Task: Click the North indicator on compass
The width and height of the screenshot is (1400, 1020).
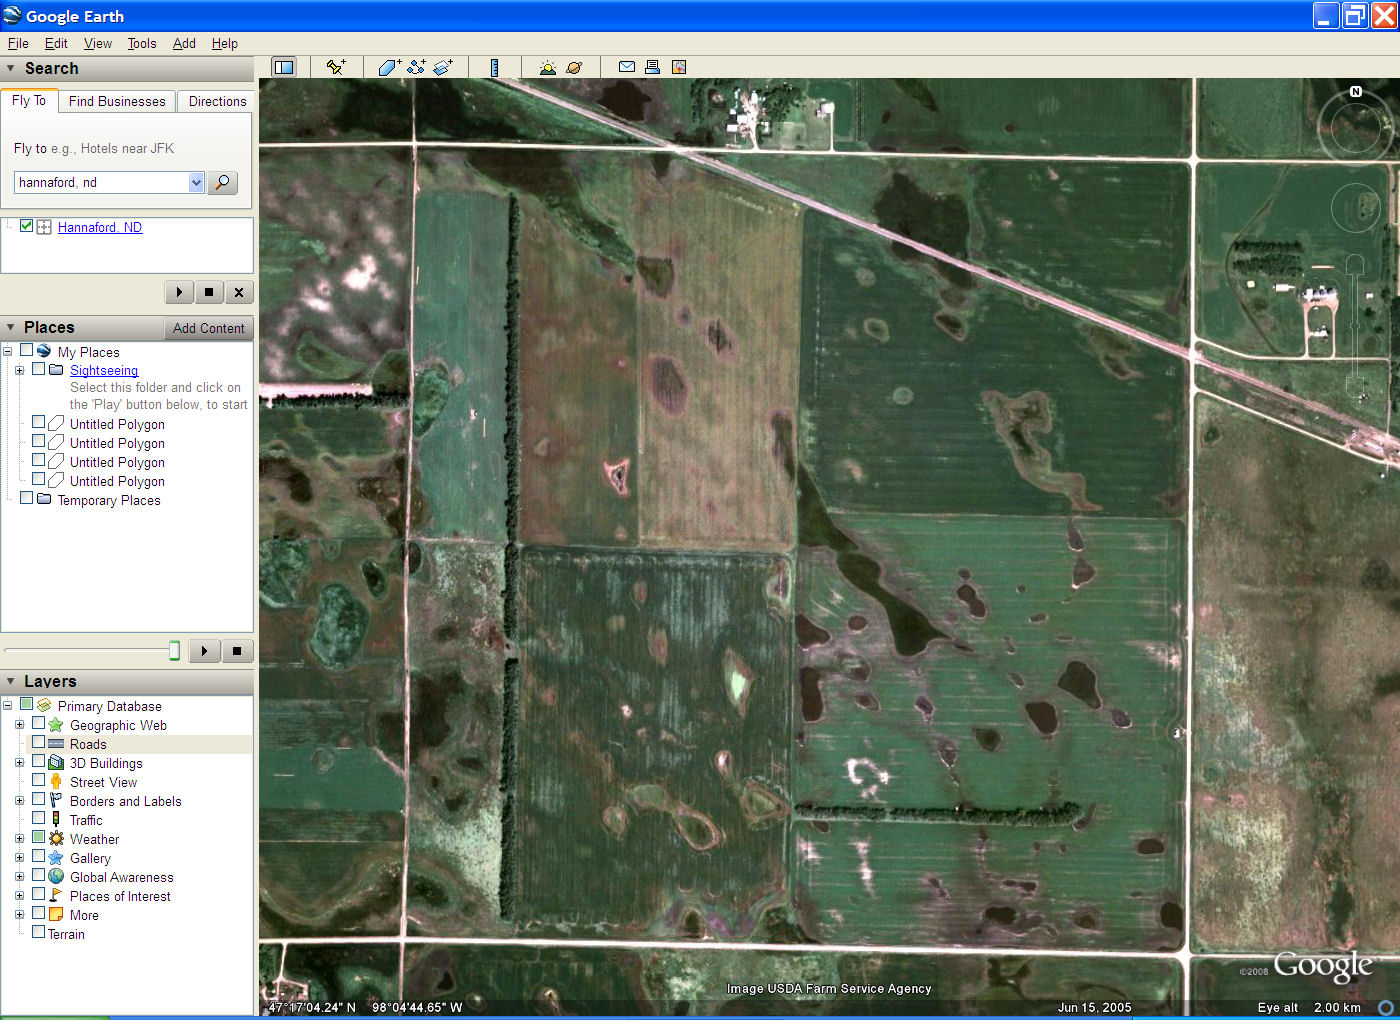Action: click(1356, 92)
